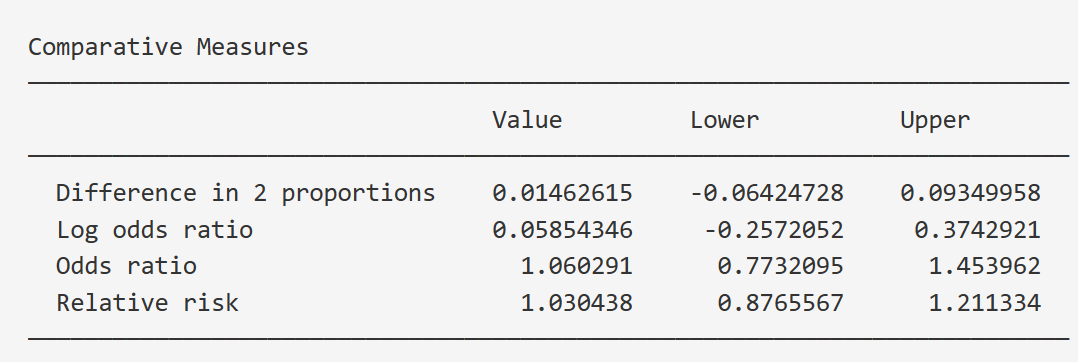Select the Value column header
Viewport: 1078px width, 362px height.
(527, 120)
